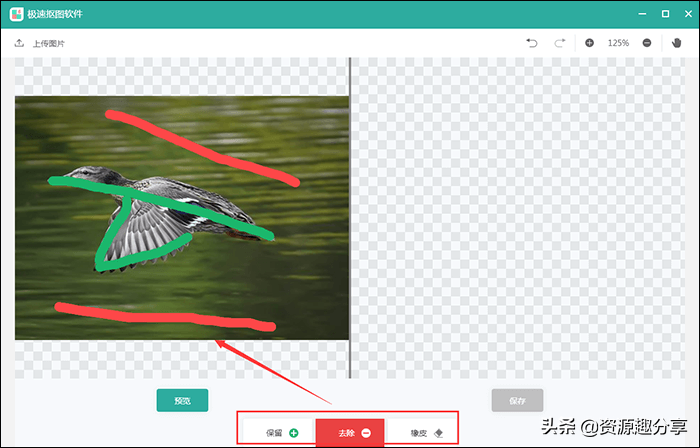Open 上传图片 to upload a picture

[x=49, y=44]
